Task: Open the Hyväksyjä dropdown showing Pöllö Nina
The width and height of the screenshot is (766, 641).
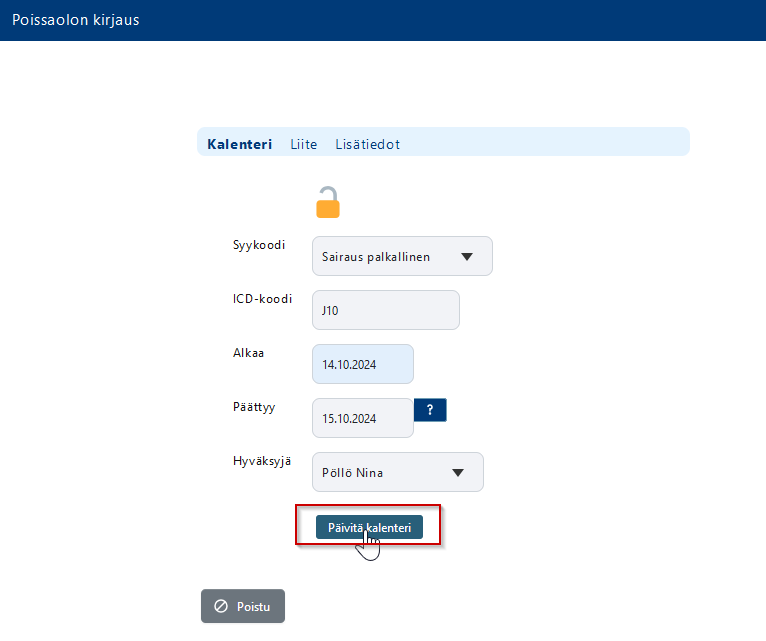Action: coord(385,472)
